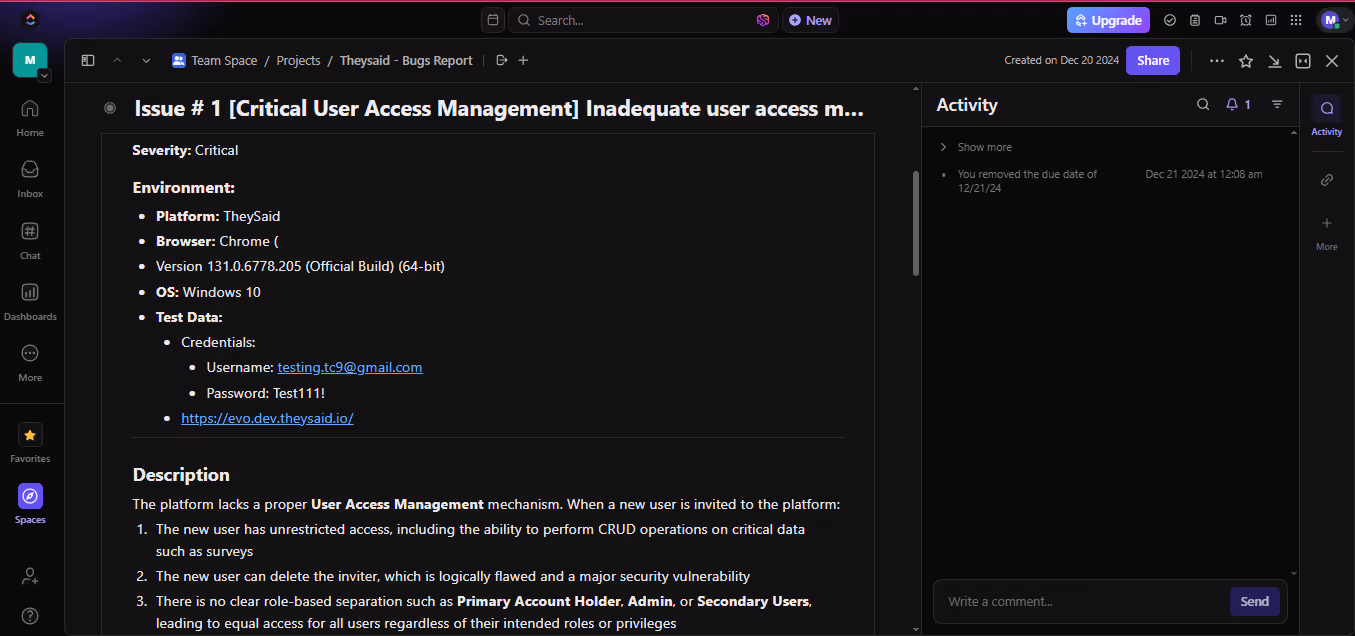Start a clip with video camera icon
Image resolution: width=1355 pixels, height=636 pixels.
[x=1220, y=20]
